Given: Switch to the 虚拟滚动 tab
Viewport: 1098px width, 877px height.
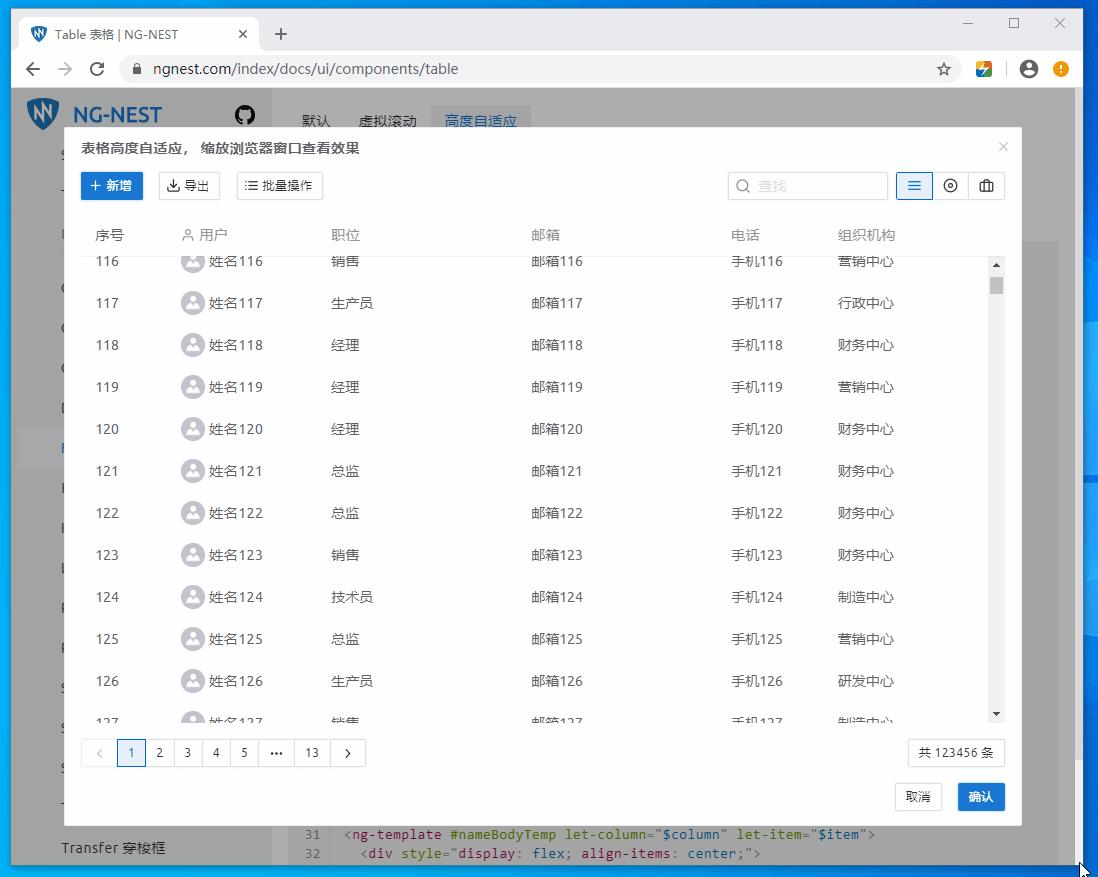Looking at the screenshot, I should pos(387,120).
